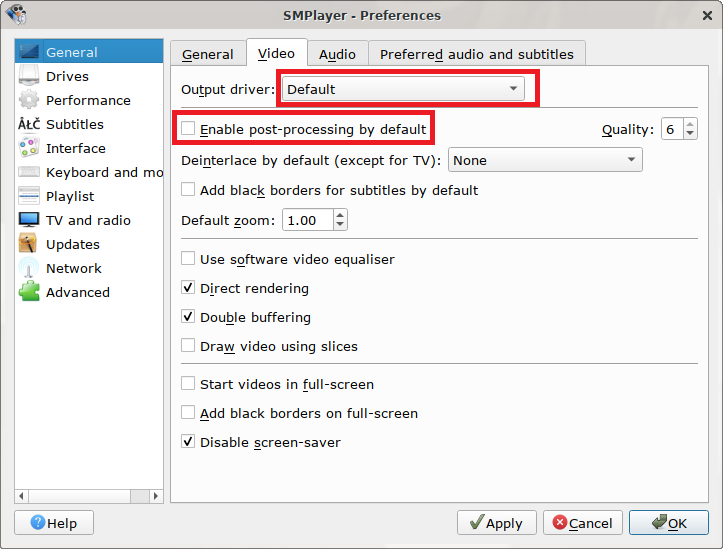Increase the Default zoom value

[340, 215]
